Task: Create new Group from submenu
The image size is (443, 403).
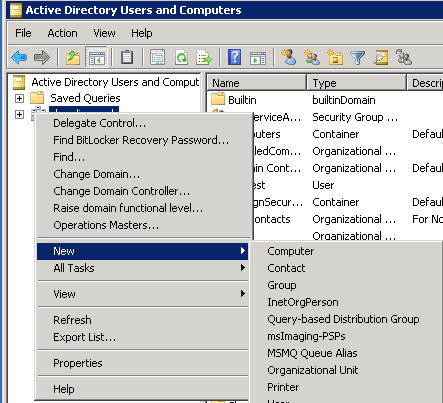Action: (x=346, y=285)
